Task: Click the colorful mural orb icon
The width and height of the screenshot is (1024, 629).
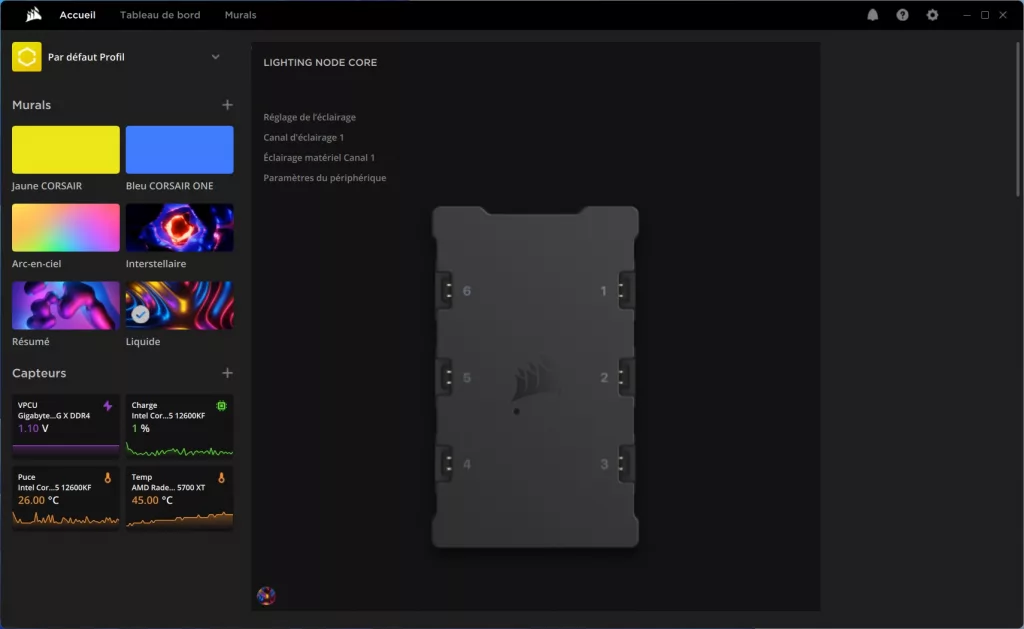Action: point(266,596)
